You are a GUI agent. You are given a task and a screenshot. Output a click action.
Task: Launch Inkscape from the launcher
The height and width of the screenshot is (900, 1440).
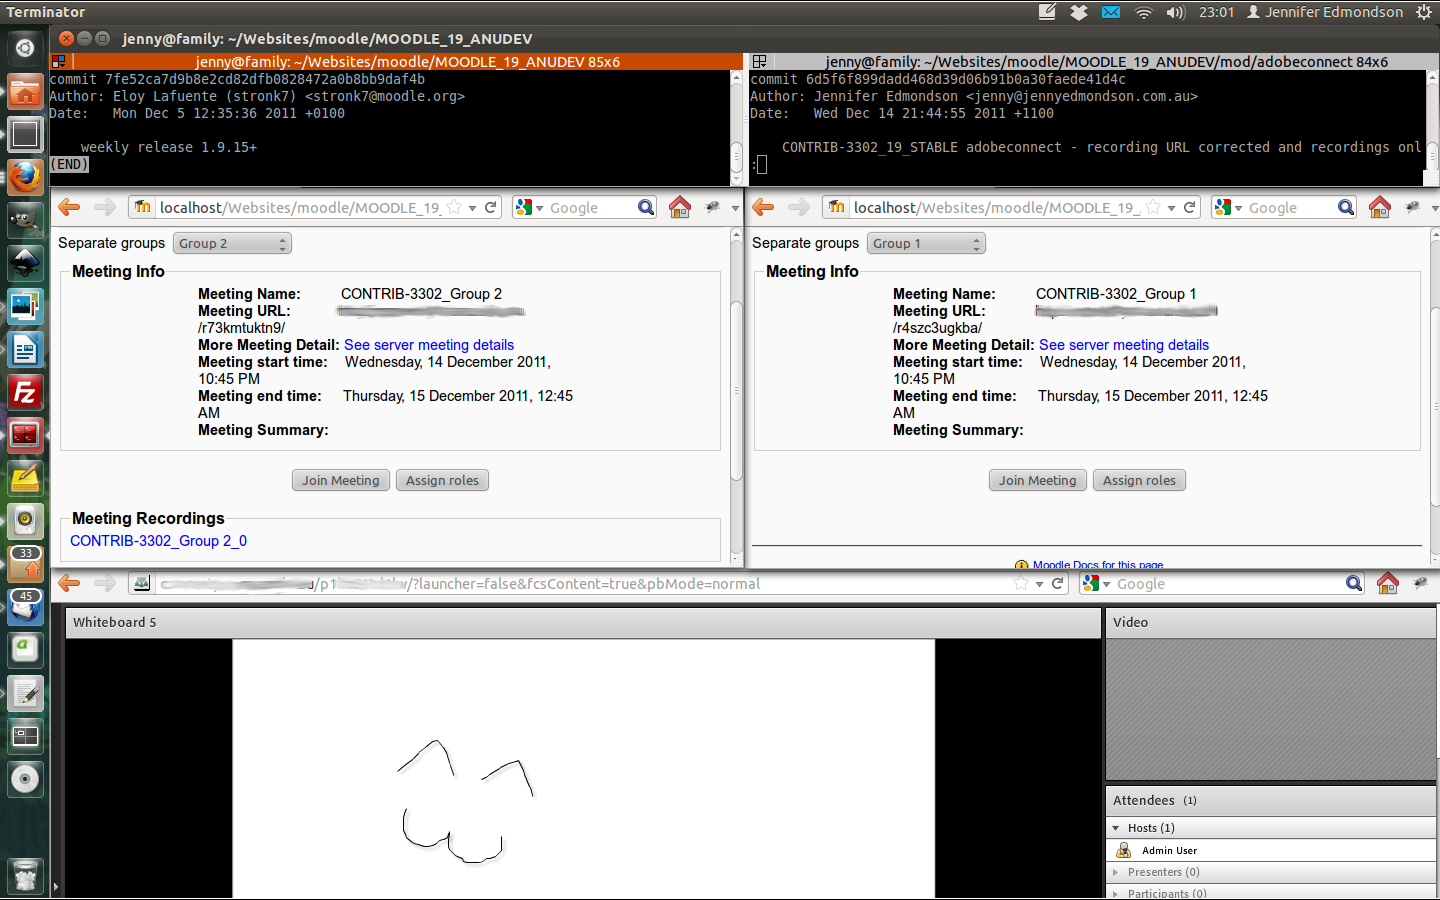(25, 263)
